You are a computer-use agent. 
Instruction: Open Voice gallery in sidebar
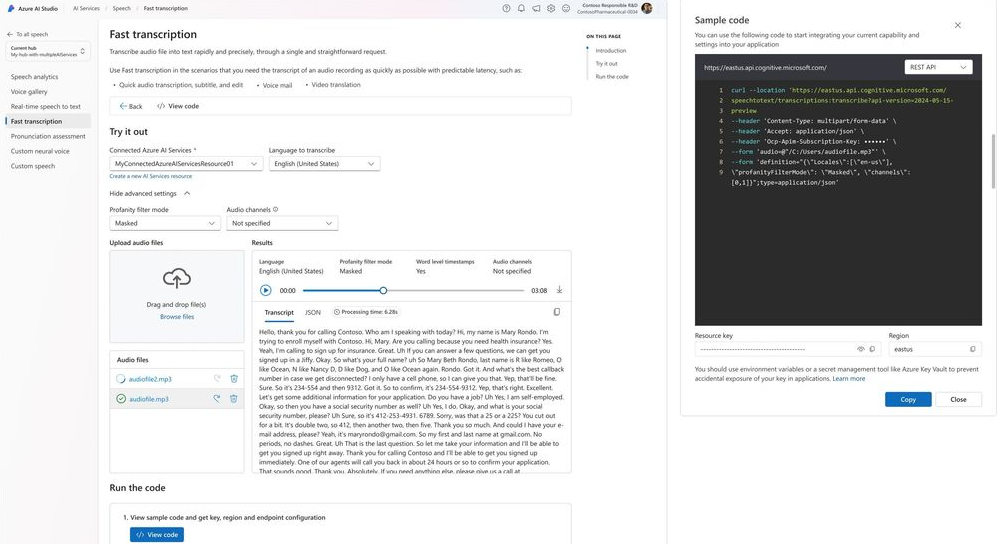point(29,92)
